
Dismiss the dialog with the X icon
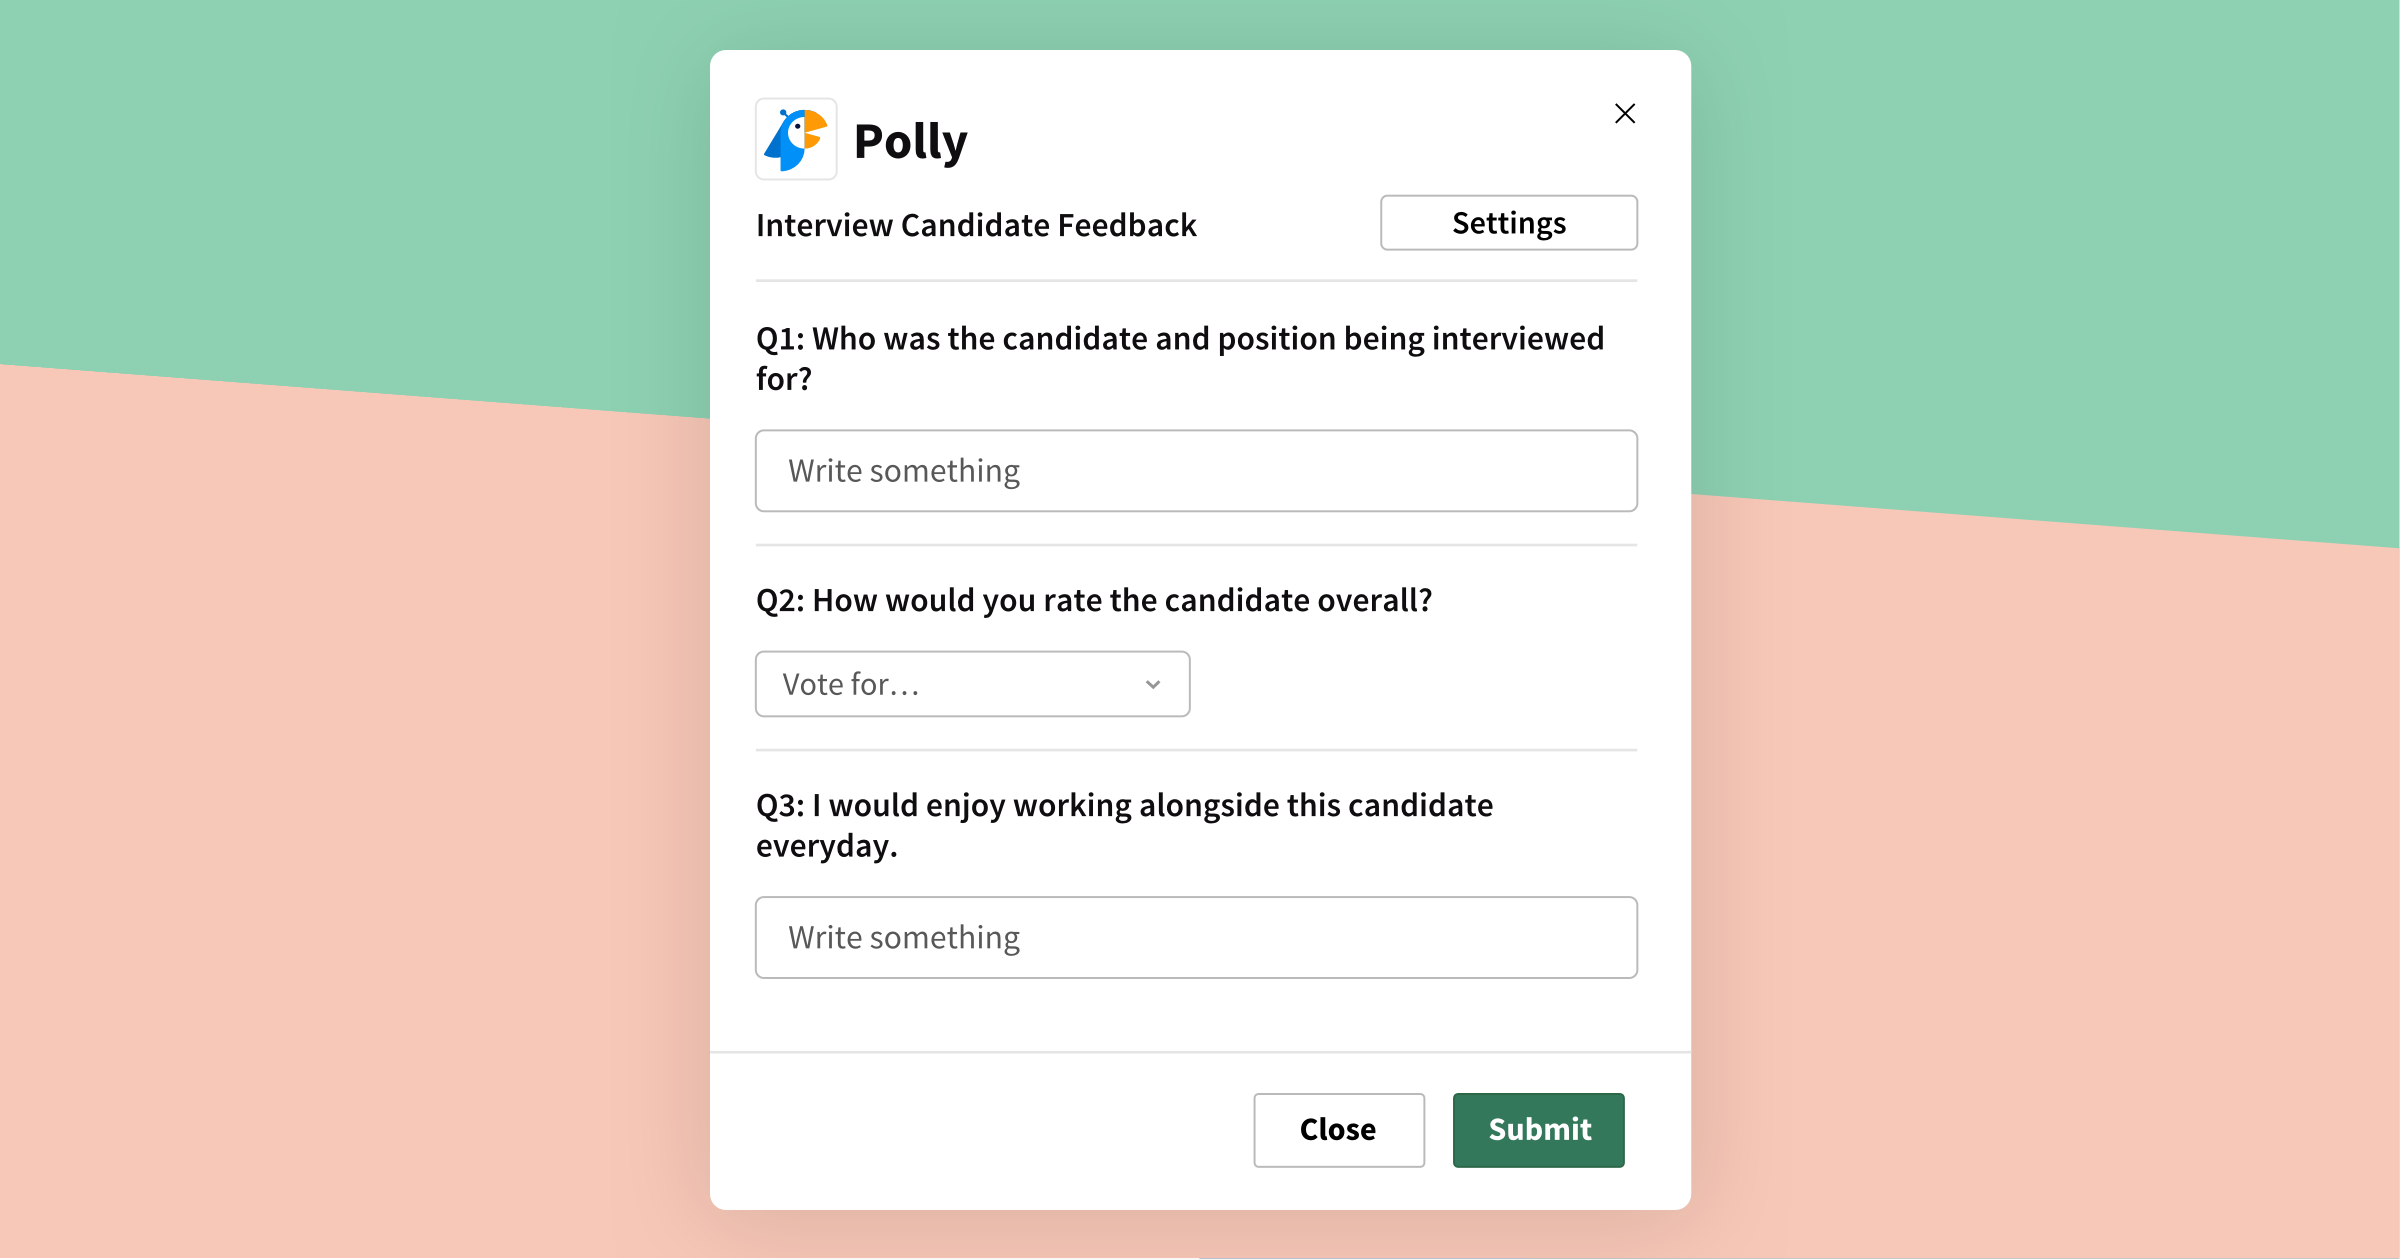(1625, 114)
